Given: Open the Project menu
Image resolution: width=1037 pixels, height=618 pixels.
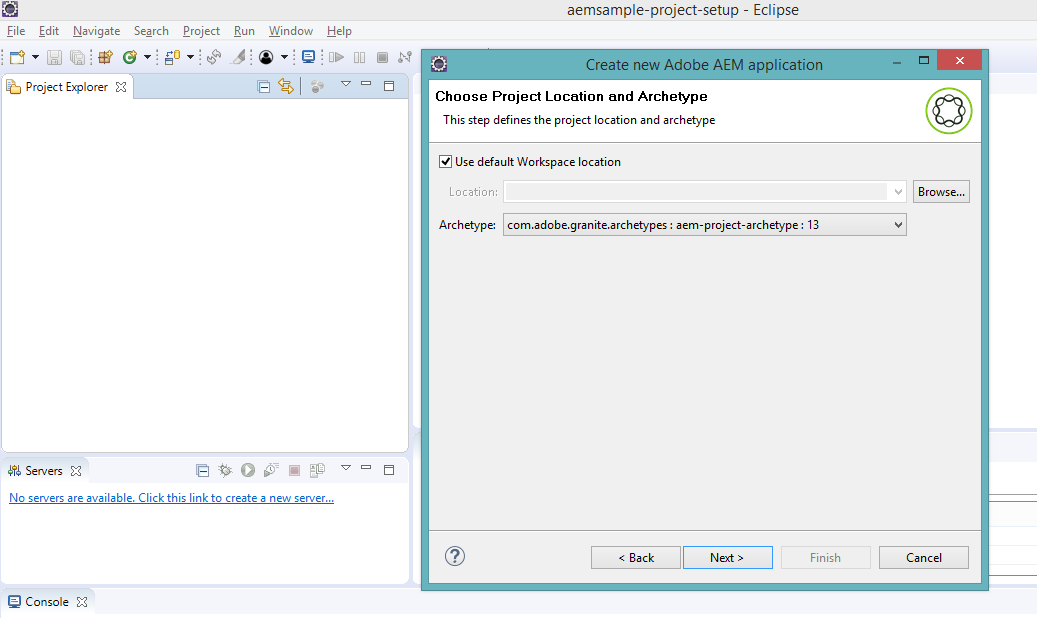Looking at the screenshot, I should pos(201,31).
